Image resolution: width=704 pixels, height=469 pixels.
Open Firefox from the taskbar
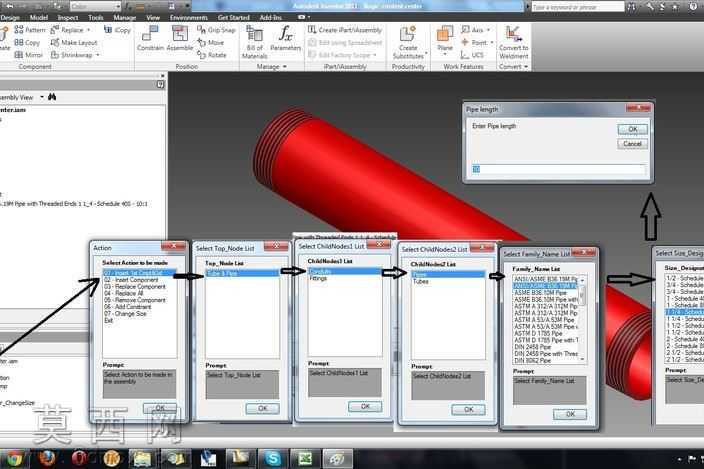[47, 459]
